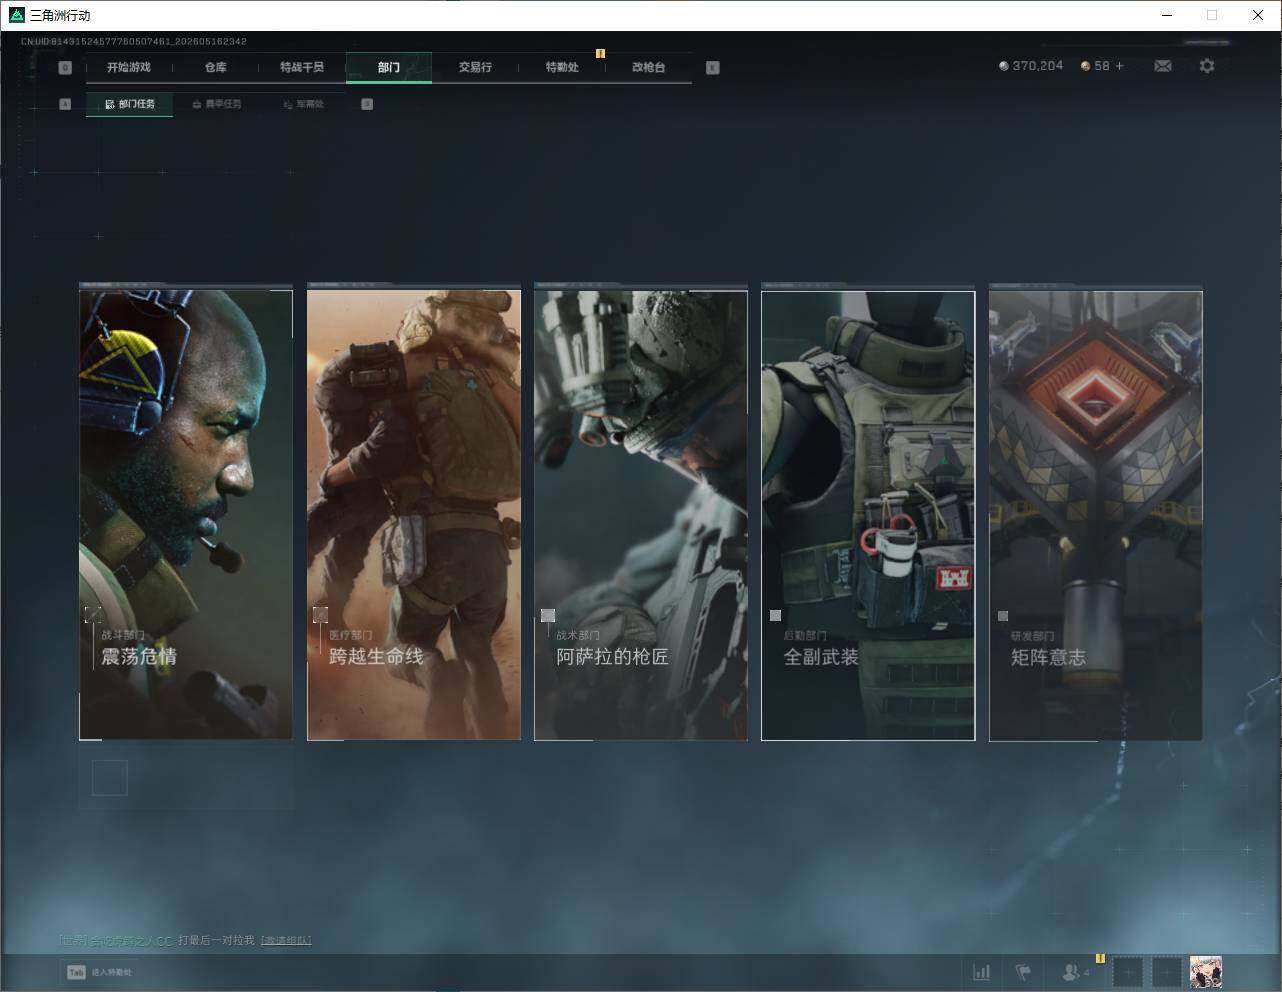1282x992 pixels.
Task: Select the third sub-tab after 部门任务
Action: [304, 104]
